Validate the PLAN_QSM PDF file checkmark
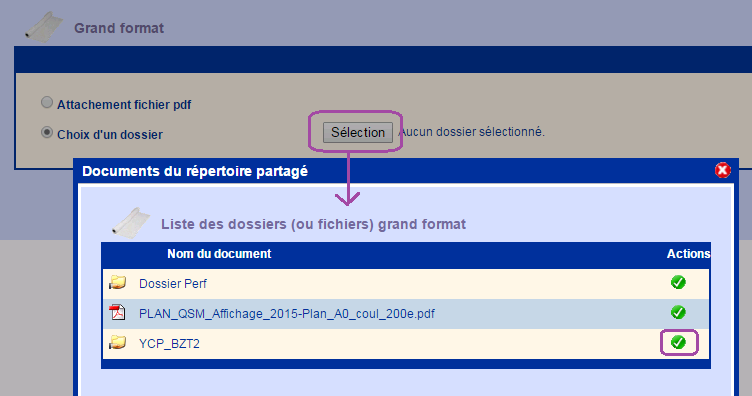Screen dimensions: 752x396 678,313
